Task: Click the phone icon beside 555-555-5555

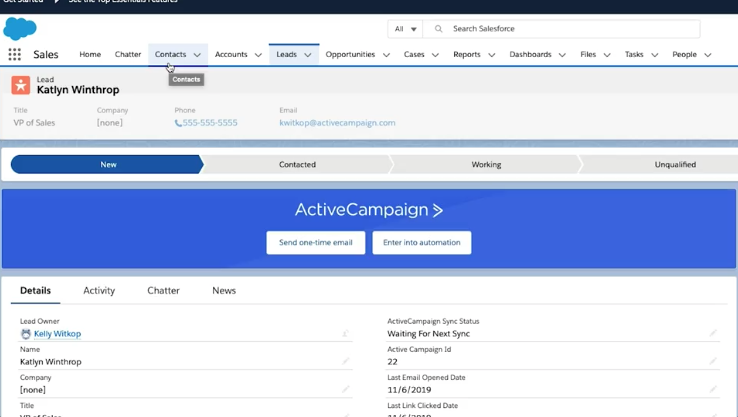Action: [x=178, y=123]
